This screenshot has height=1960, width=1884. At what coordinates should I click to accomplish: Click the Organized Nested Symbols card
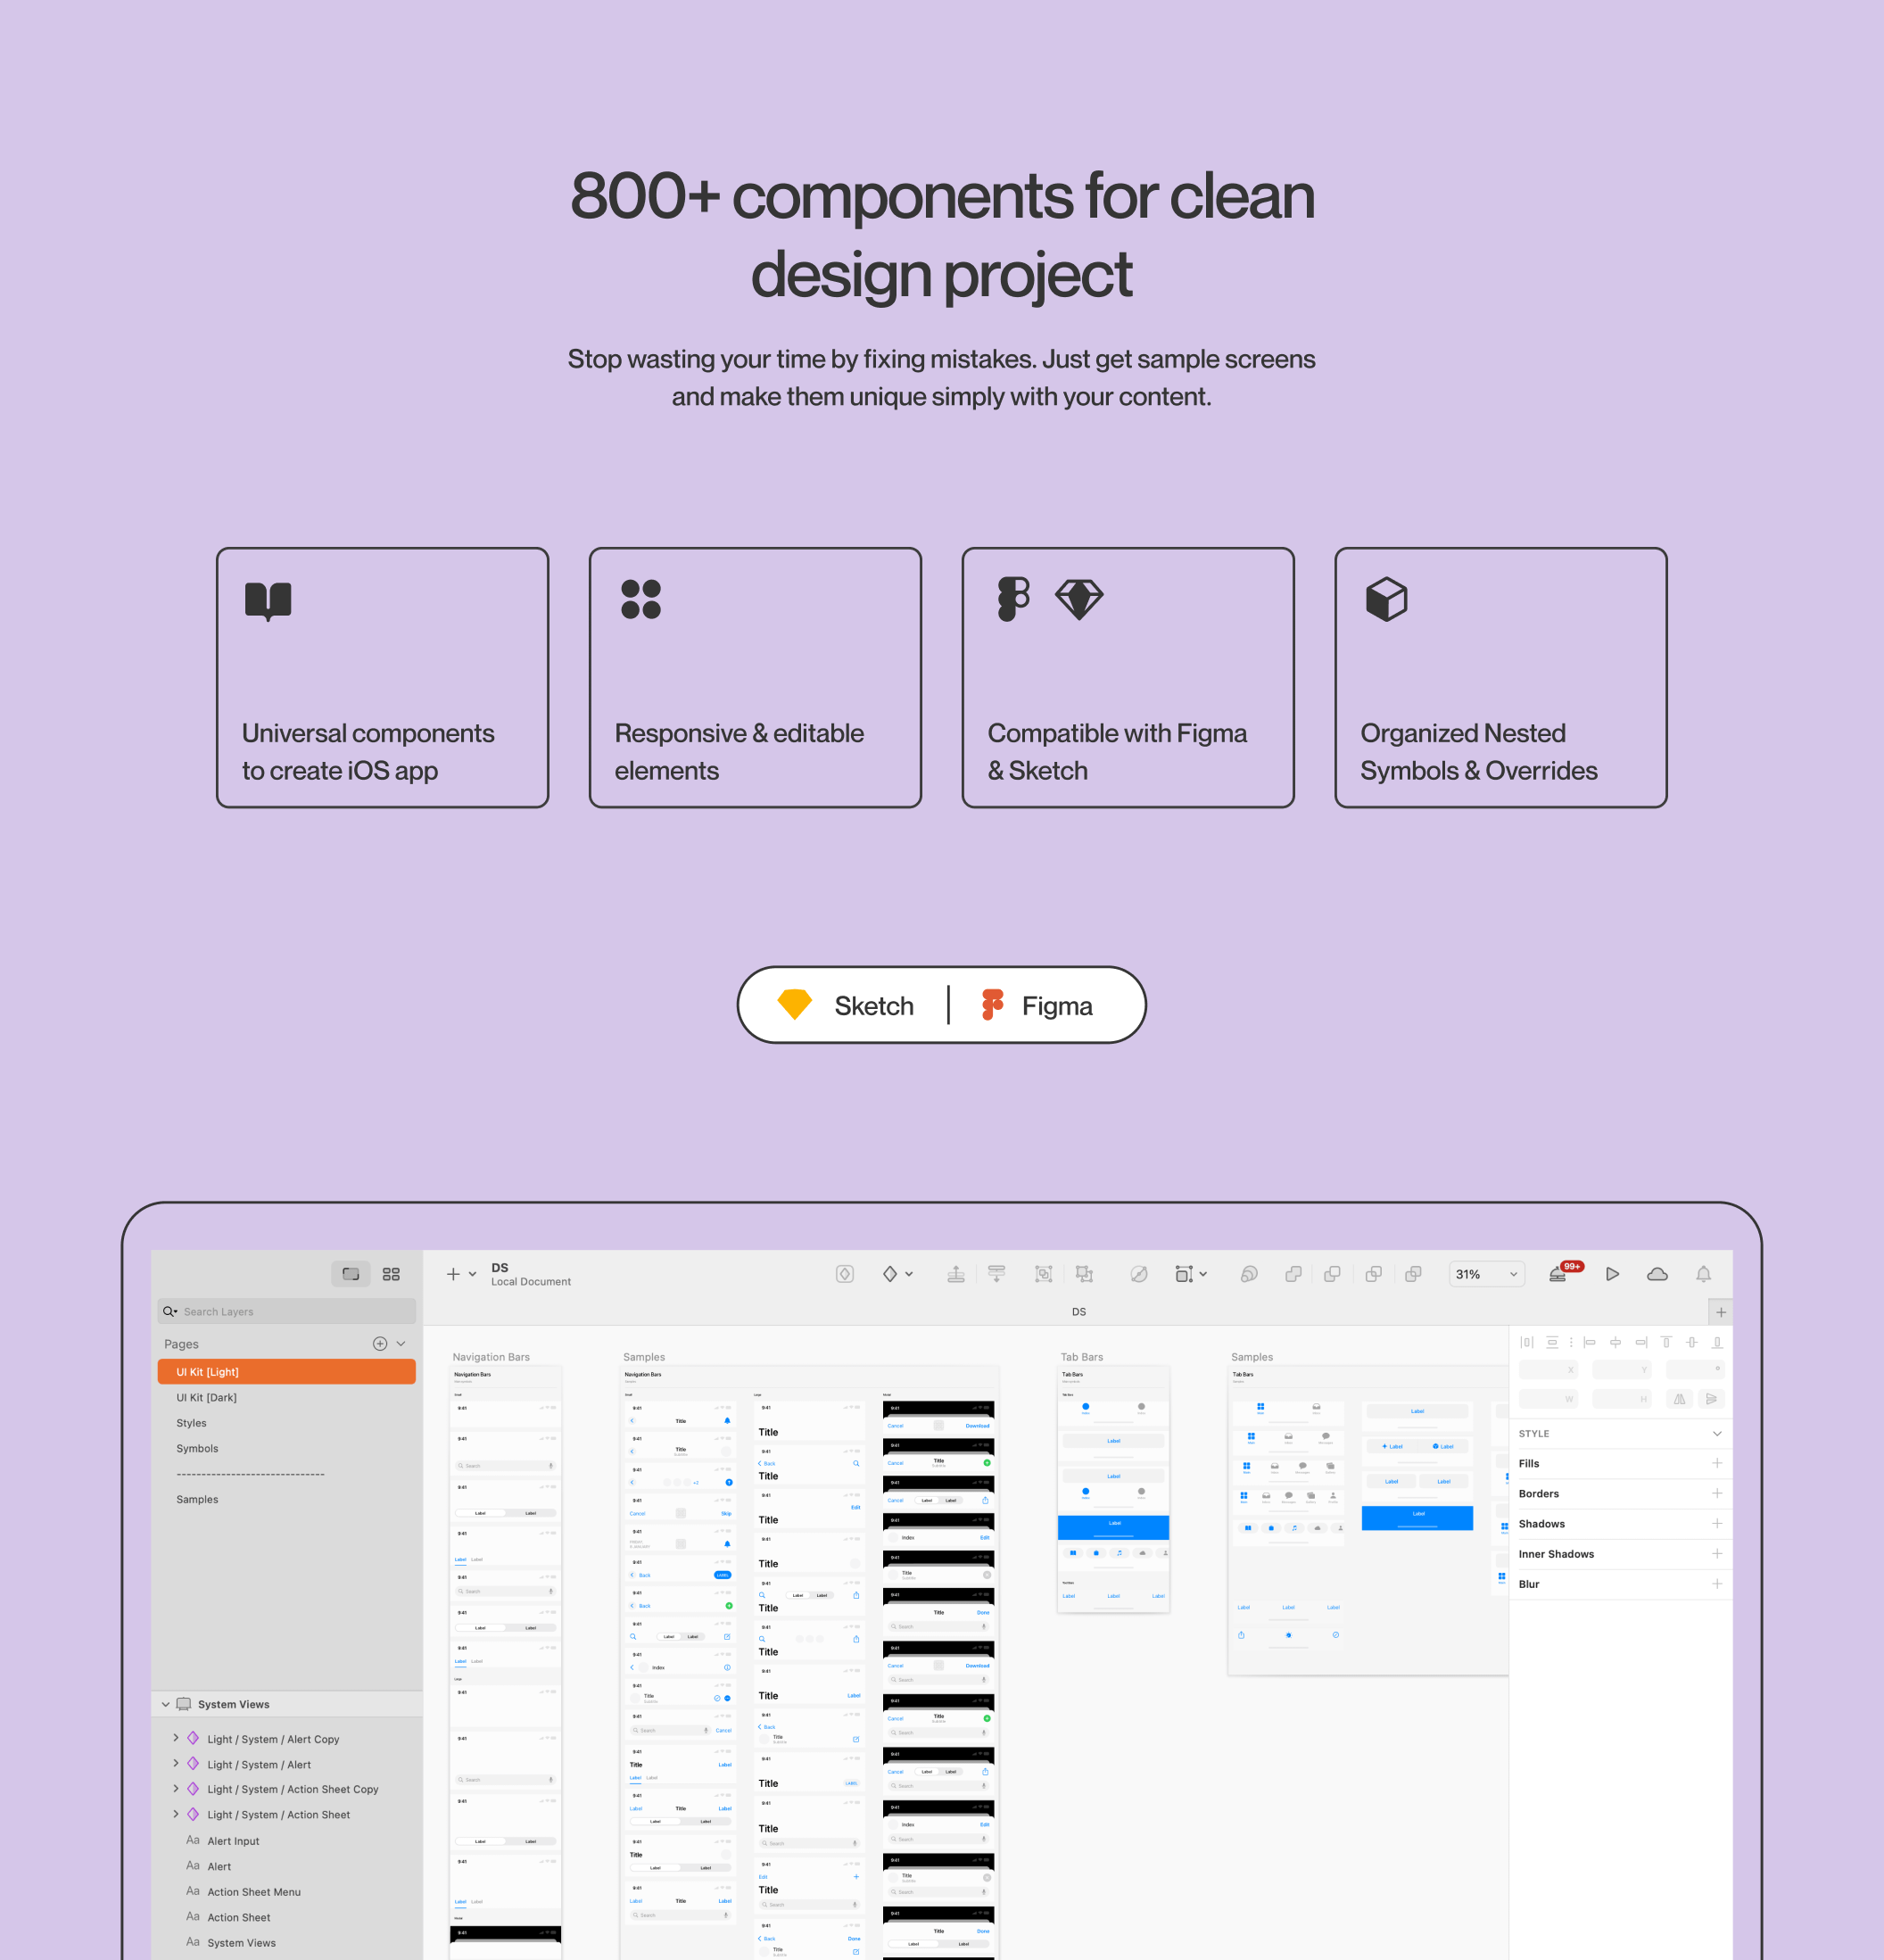(1501, 677)
